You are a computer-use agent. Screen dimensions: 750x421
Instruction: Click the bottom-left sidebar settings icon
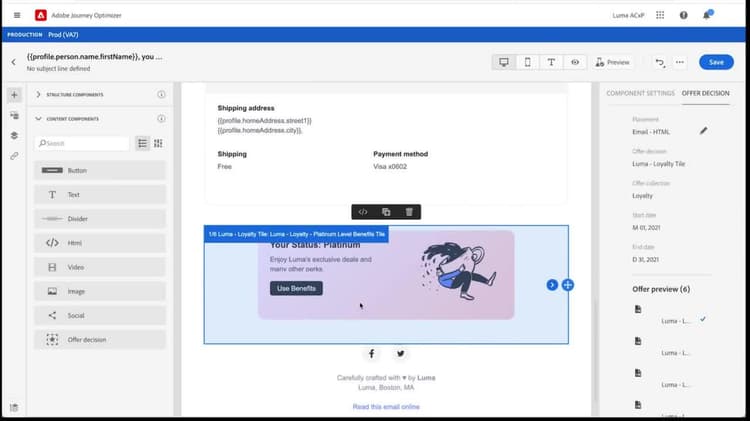(x=14, y=408)
